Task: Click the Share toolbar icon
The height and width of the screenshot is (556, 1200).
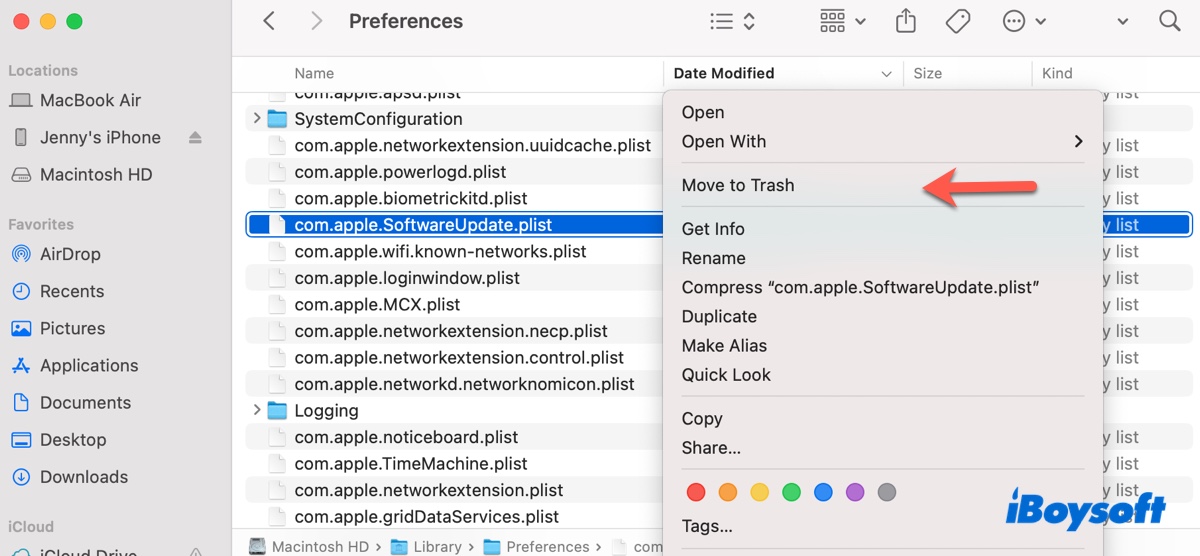Action: pyautogui.click(x=906, y=21)
